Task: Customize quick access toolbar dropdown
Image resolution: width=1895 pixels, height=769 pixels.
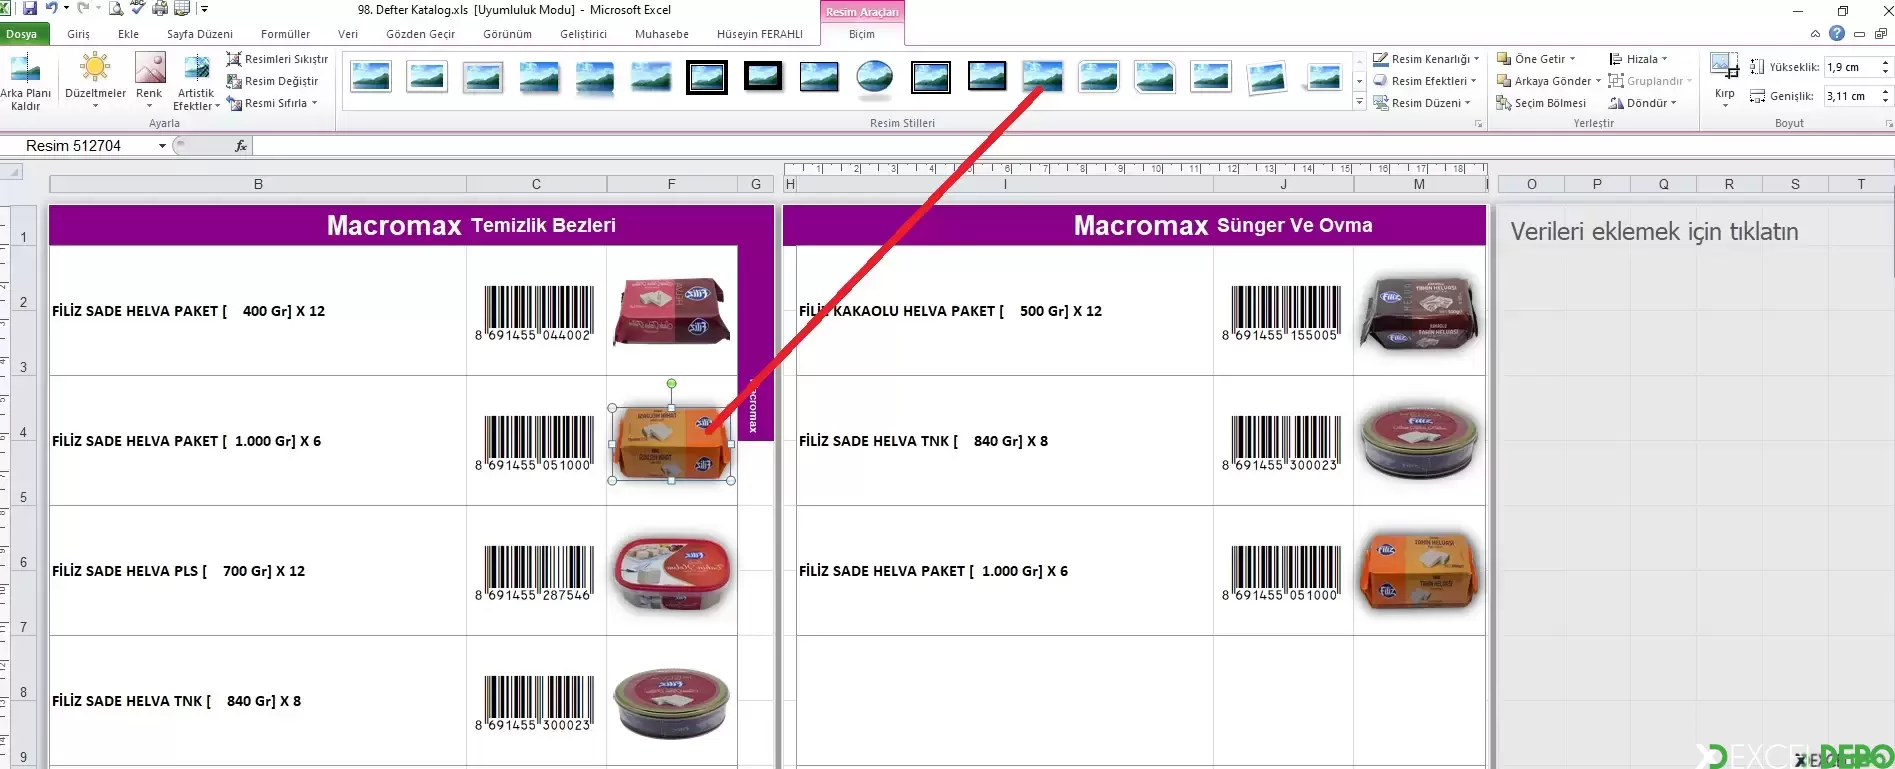Action: point(204,9)
